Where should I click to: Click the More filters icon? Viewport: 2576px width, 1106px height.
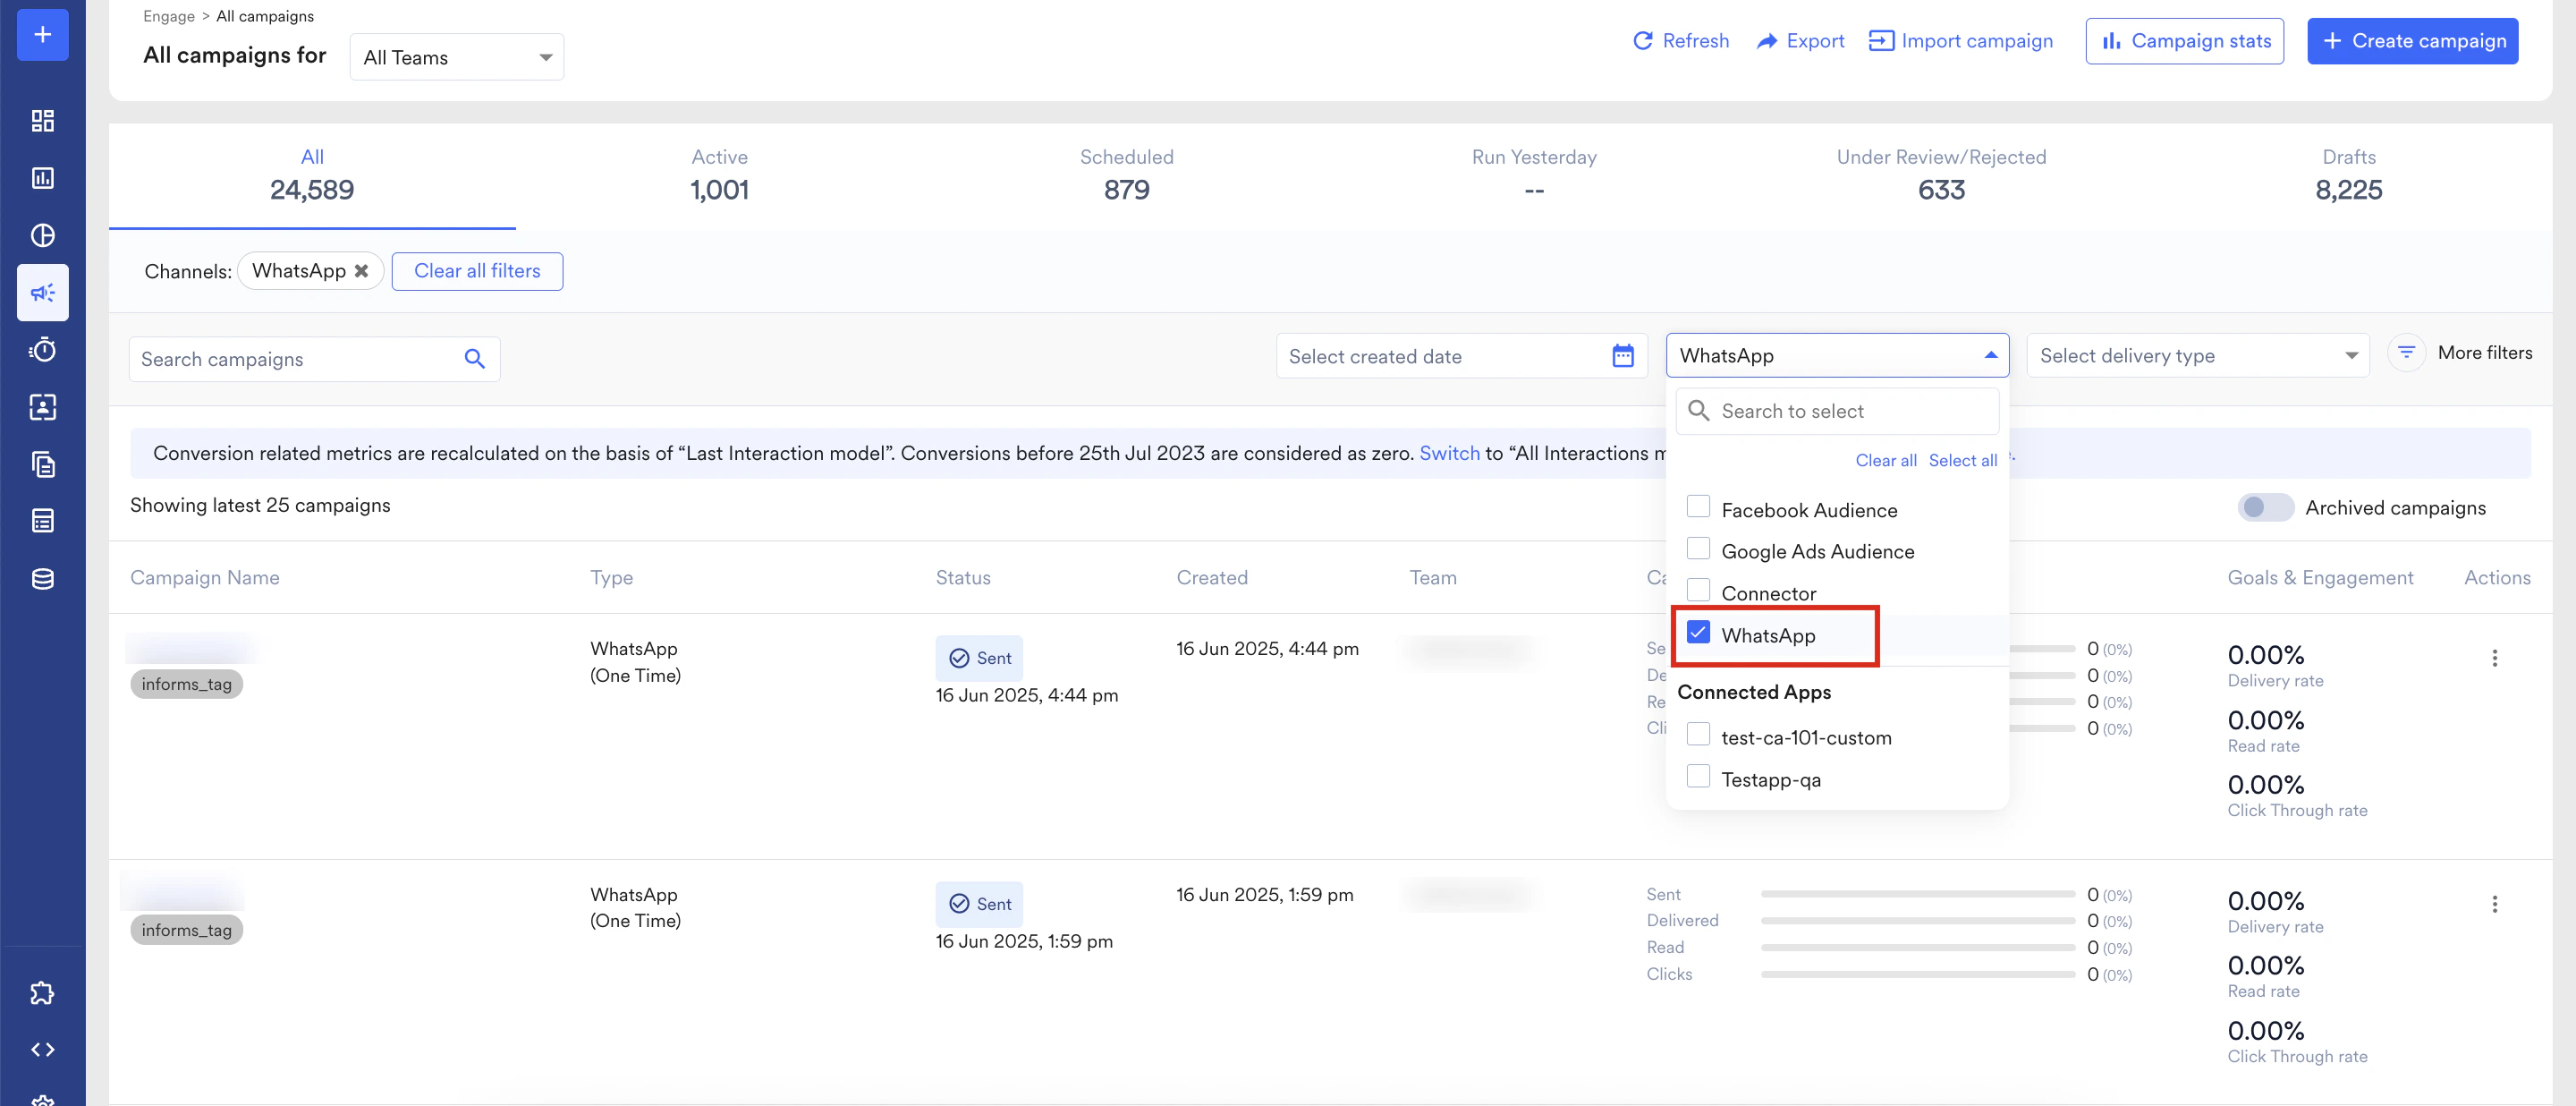pos(2406,353)
